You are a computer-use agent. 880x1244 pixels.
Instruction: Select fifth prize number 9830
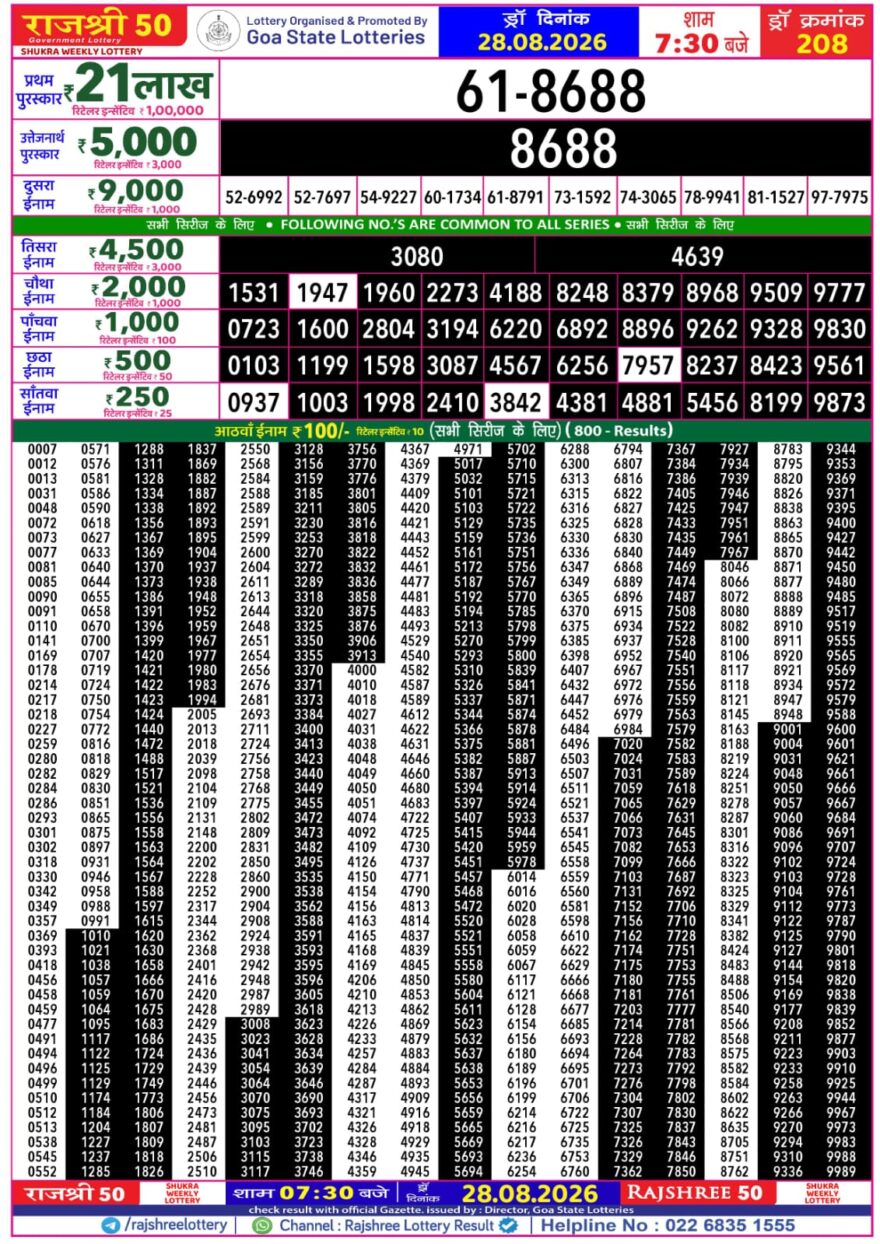pyautogui.click(x=840, y=330)
